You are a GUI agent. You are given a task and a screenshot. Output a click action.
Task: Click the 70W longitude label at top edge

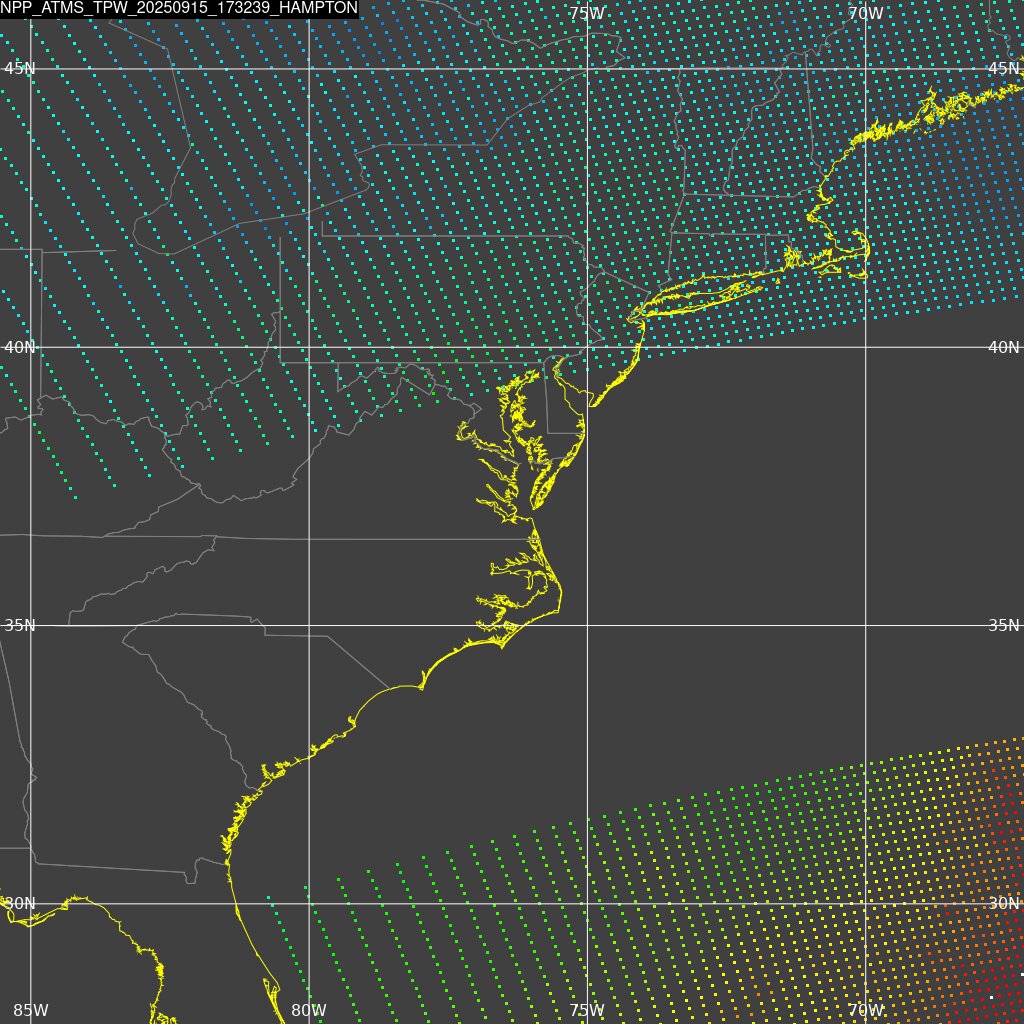coord(866,14)
